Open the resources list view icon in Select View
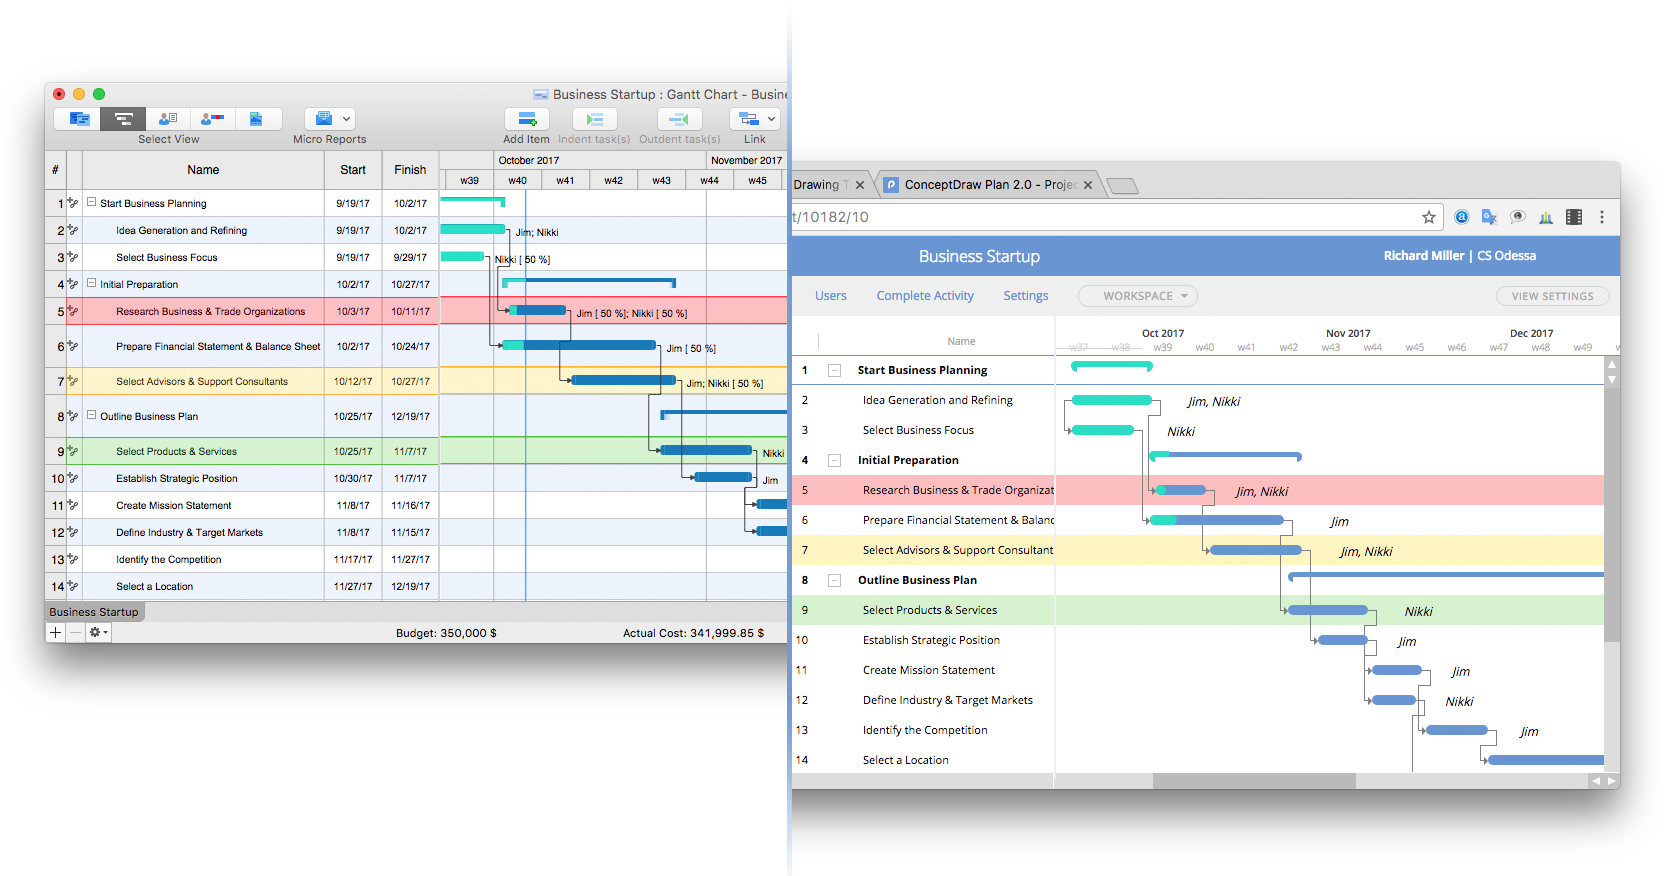The image size is (1664, 876). pyautogui.click(x=168, y=119)
